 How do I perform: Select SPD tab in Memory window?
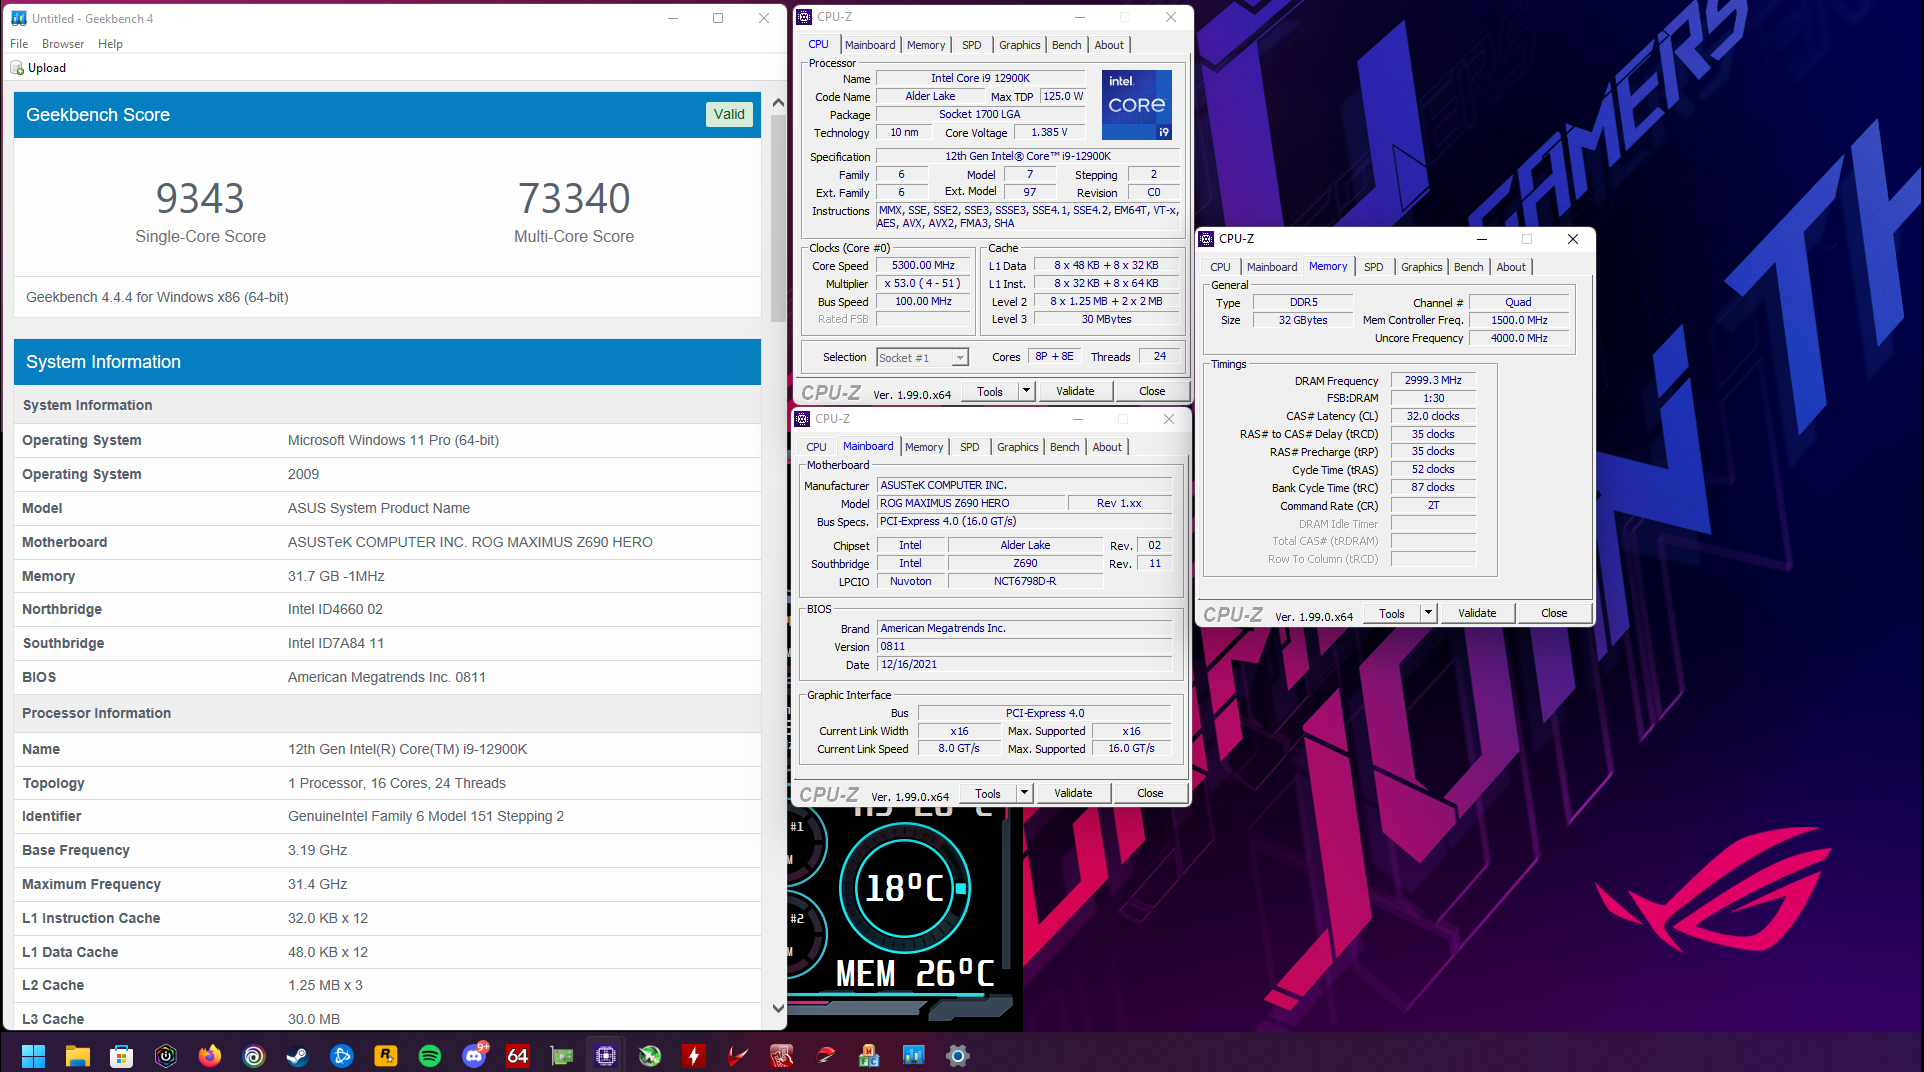(1374, 267)
